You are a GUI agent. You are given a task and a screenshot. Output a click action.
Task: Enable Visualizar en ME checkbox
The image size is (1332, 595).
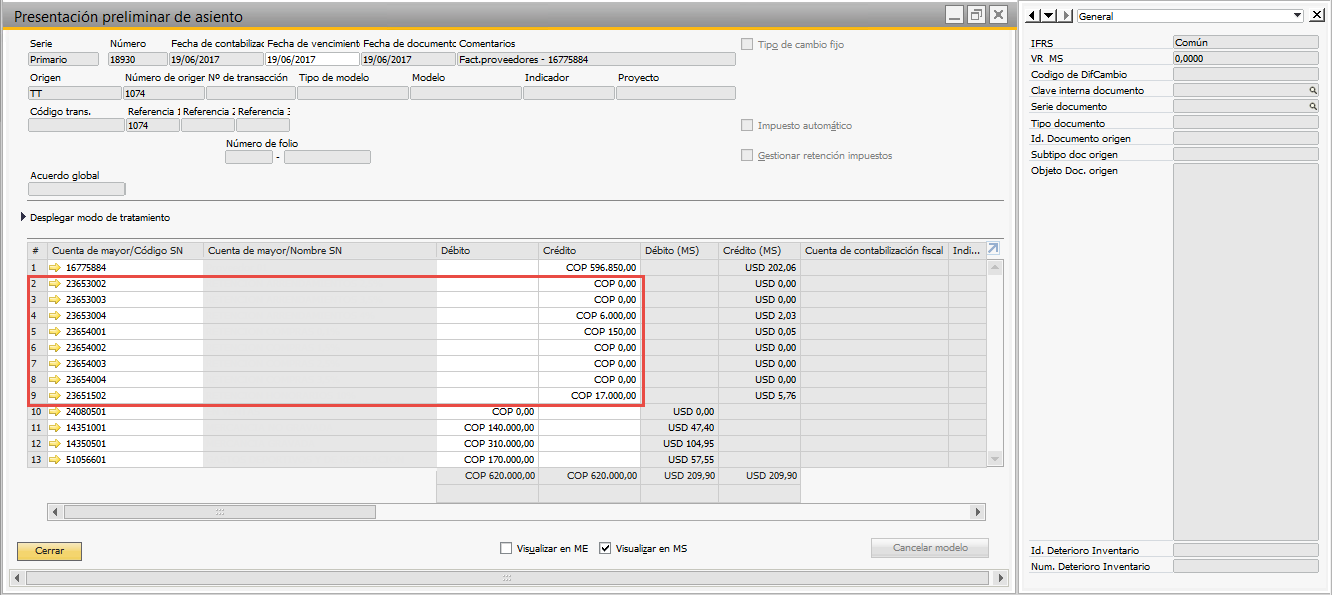pyautogui.click(x=506, y=548)
